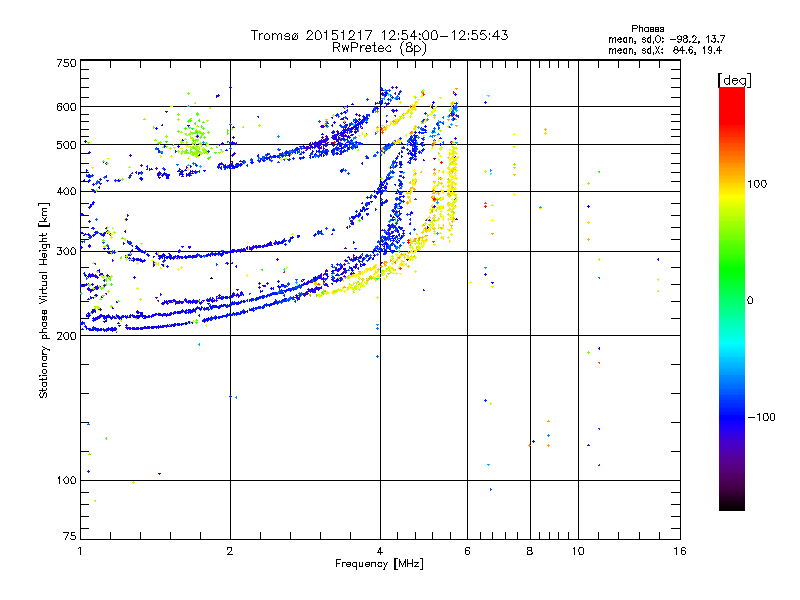
Task: Click the y-axis tick label "750"
Action: (67, 63)
